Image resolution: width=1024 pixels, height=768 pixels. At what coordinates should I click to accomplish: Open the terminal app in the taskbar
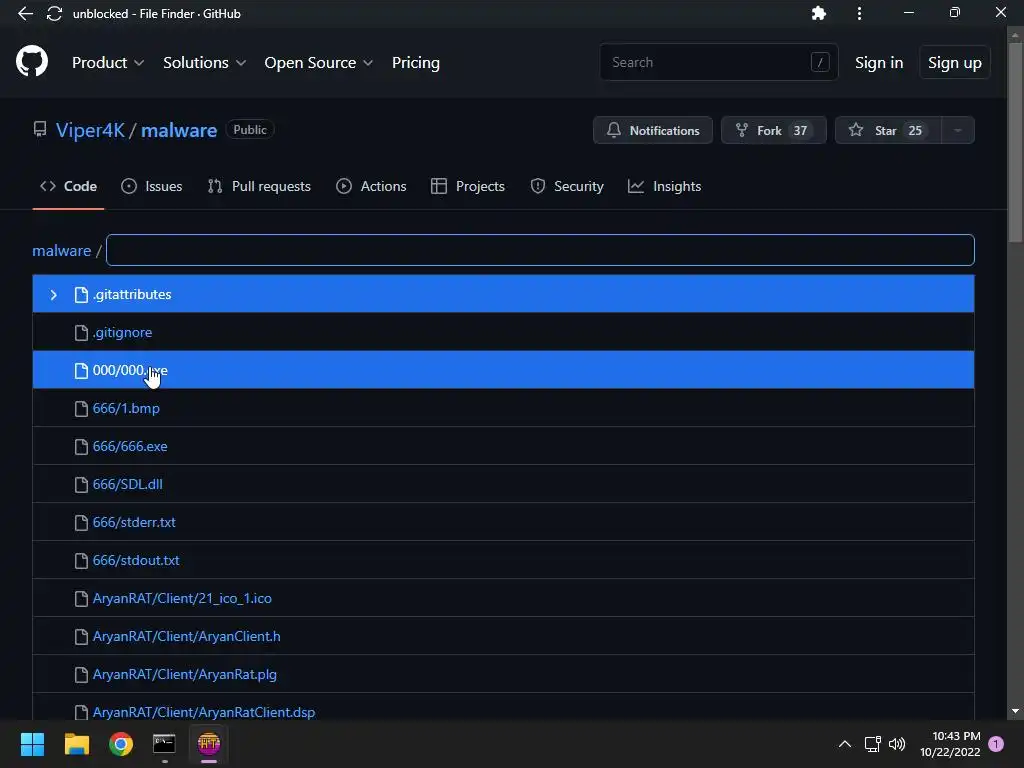tap(164, 744)
